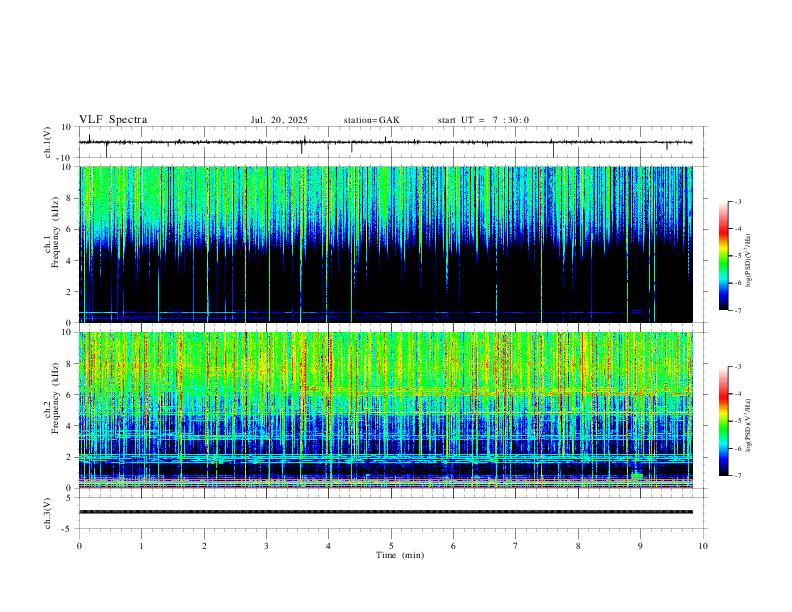Click the '-3' label on ch.1 color bar
The height and width of the screenshot is (612, 792).
pos(738,201)
